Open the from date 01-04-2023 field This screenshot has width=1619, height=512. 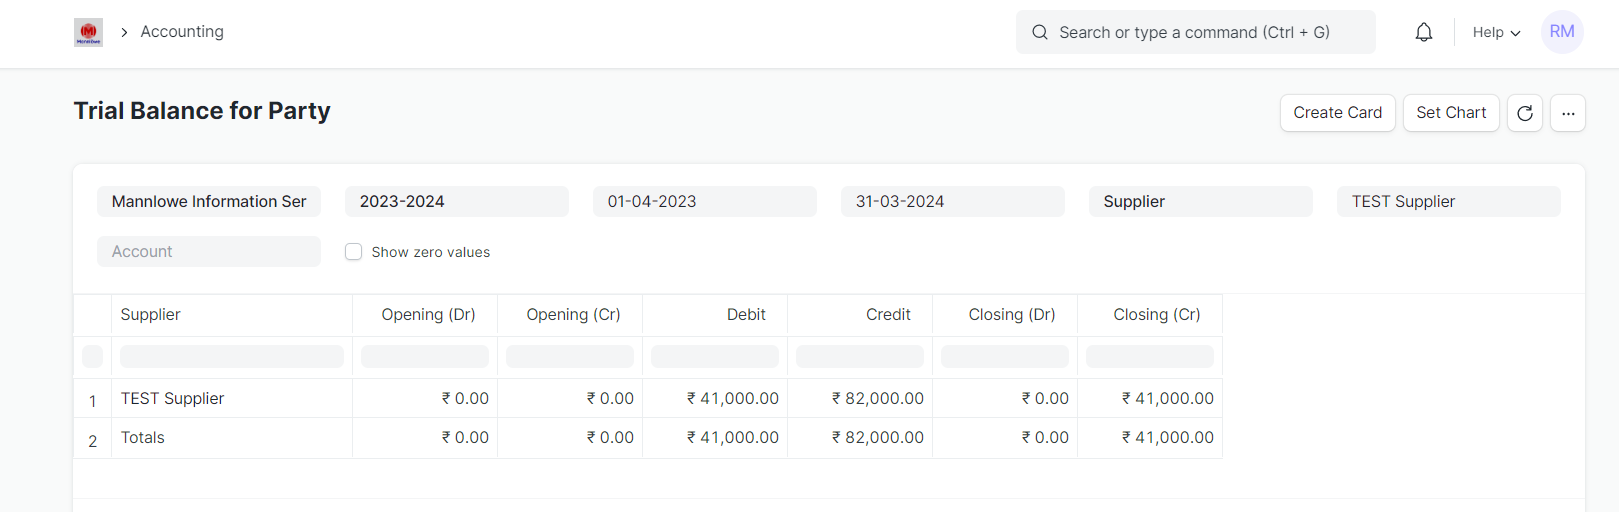[705, 201]
